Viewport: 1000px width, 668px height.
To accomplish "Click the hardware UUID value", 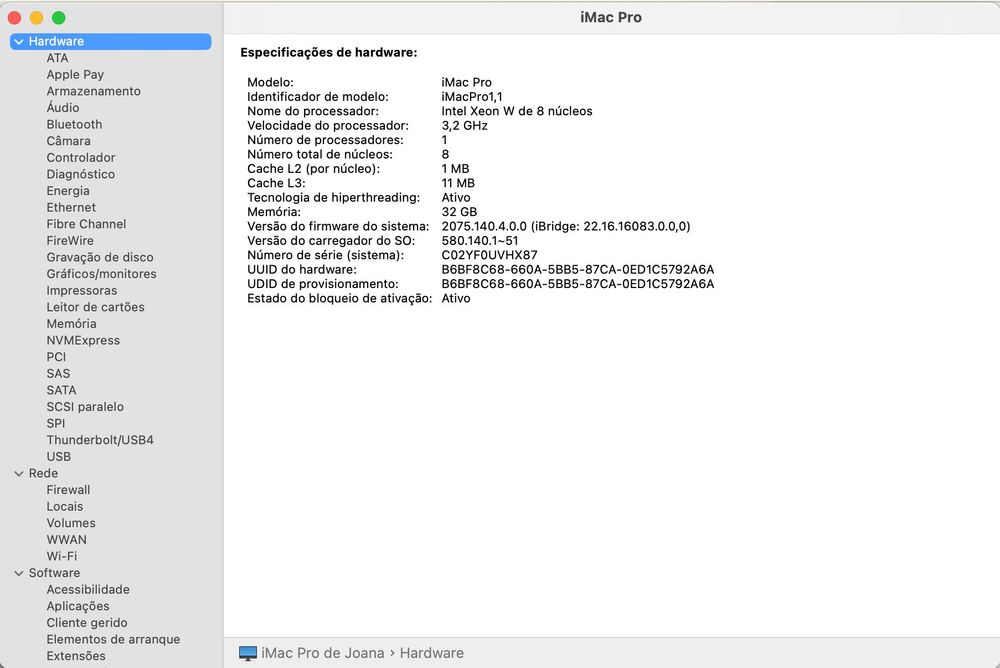I will (x=578, y=269).
